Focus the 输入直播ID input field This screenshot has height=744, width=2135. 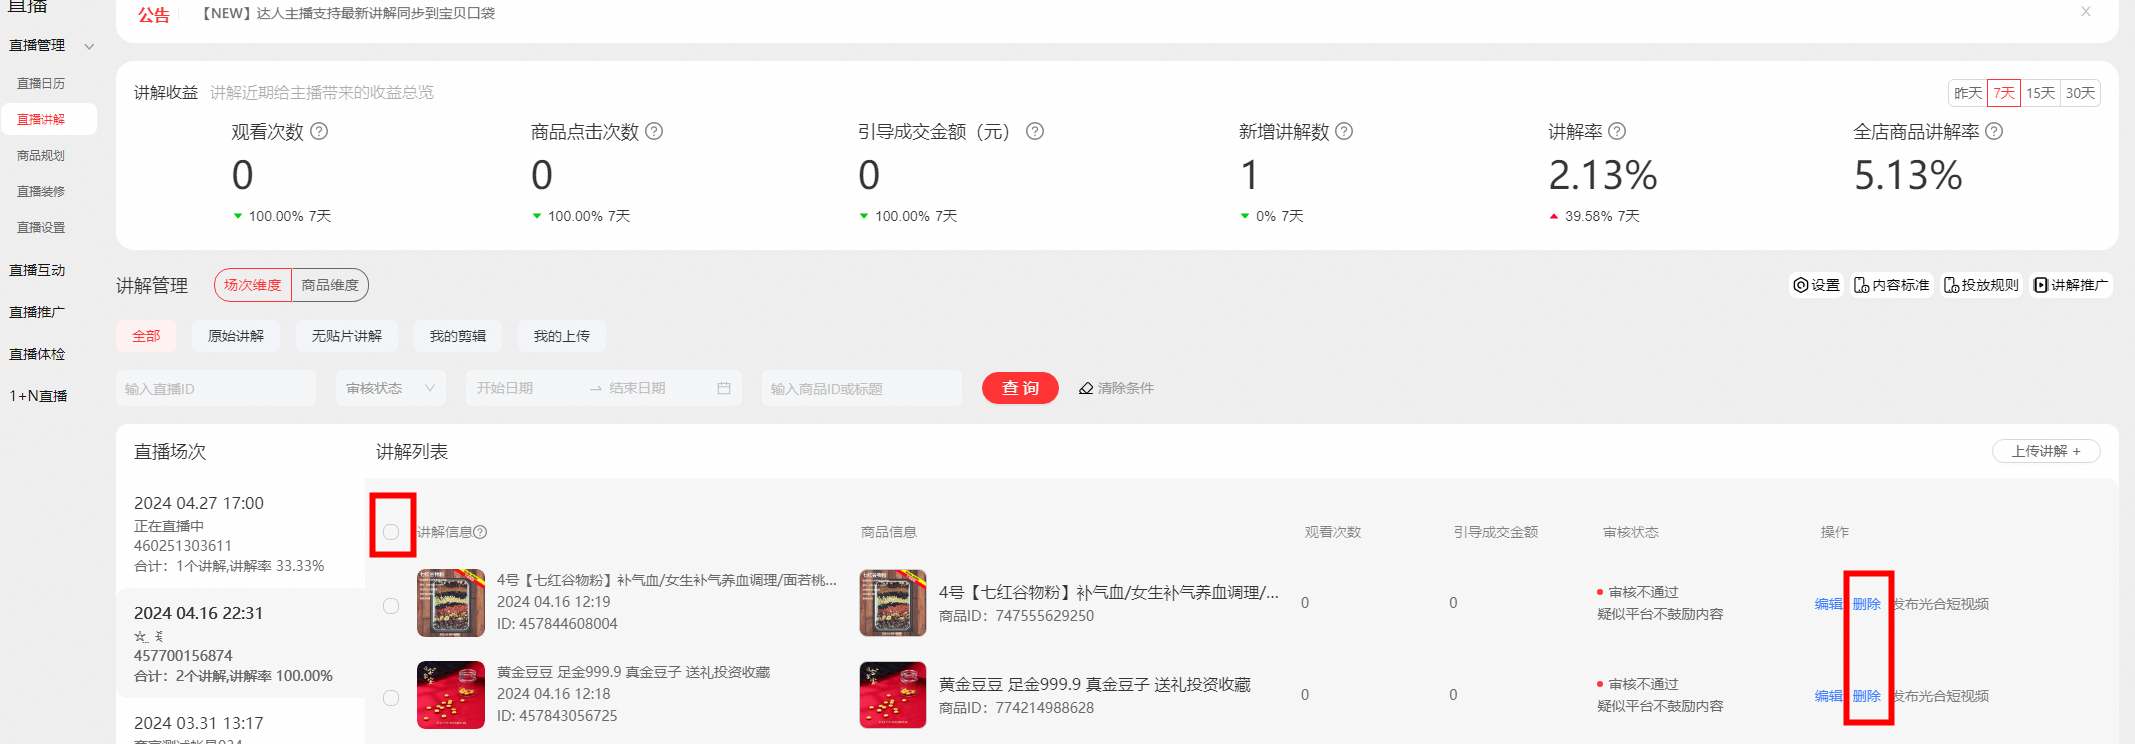point(216,388)
